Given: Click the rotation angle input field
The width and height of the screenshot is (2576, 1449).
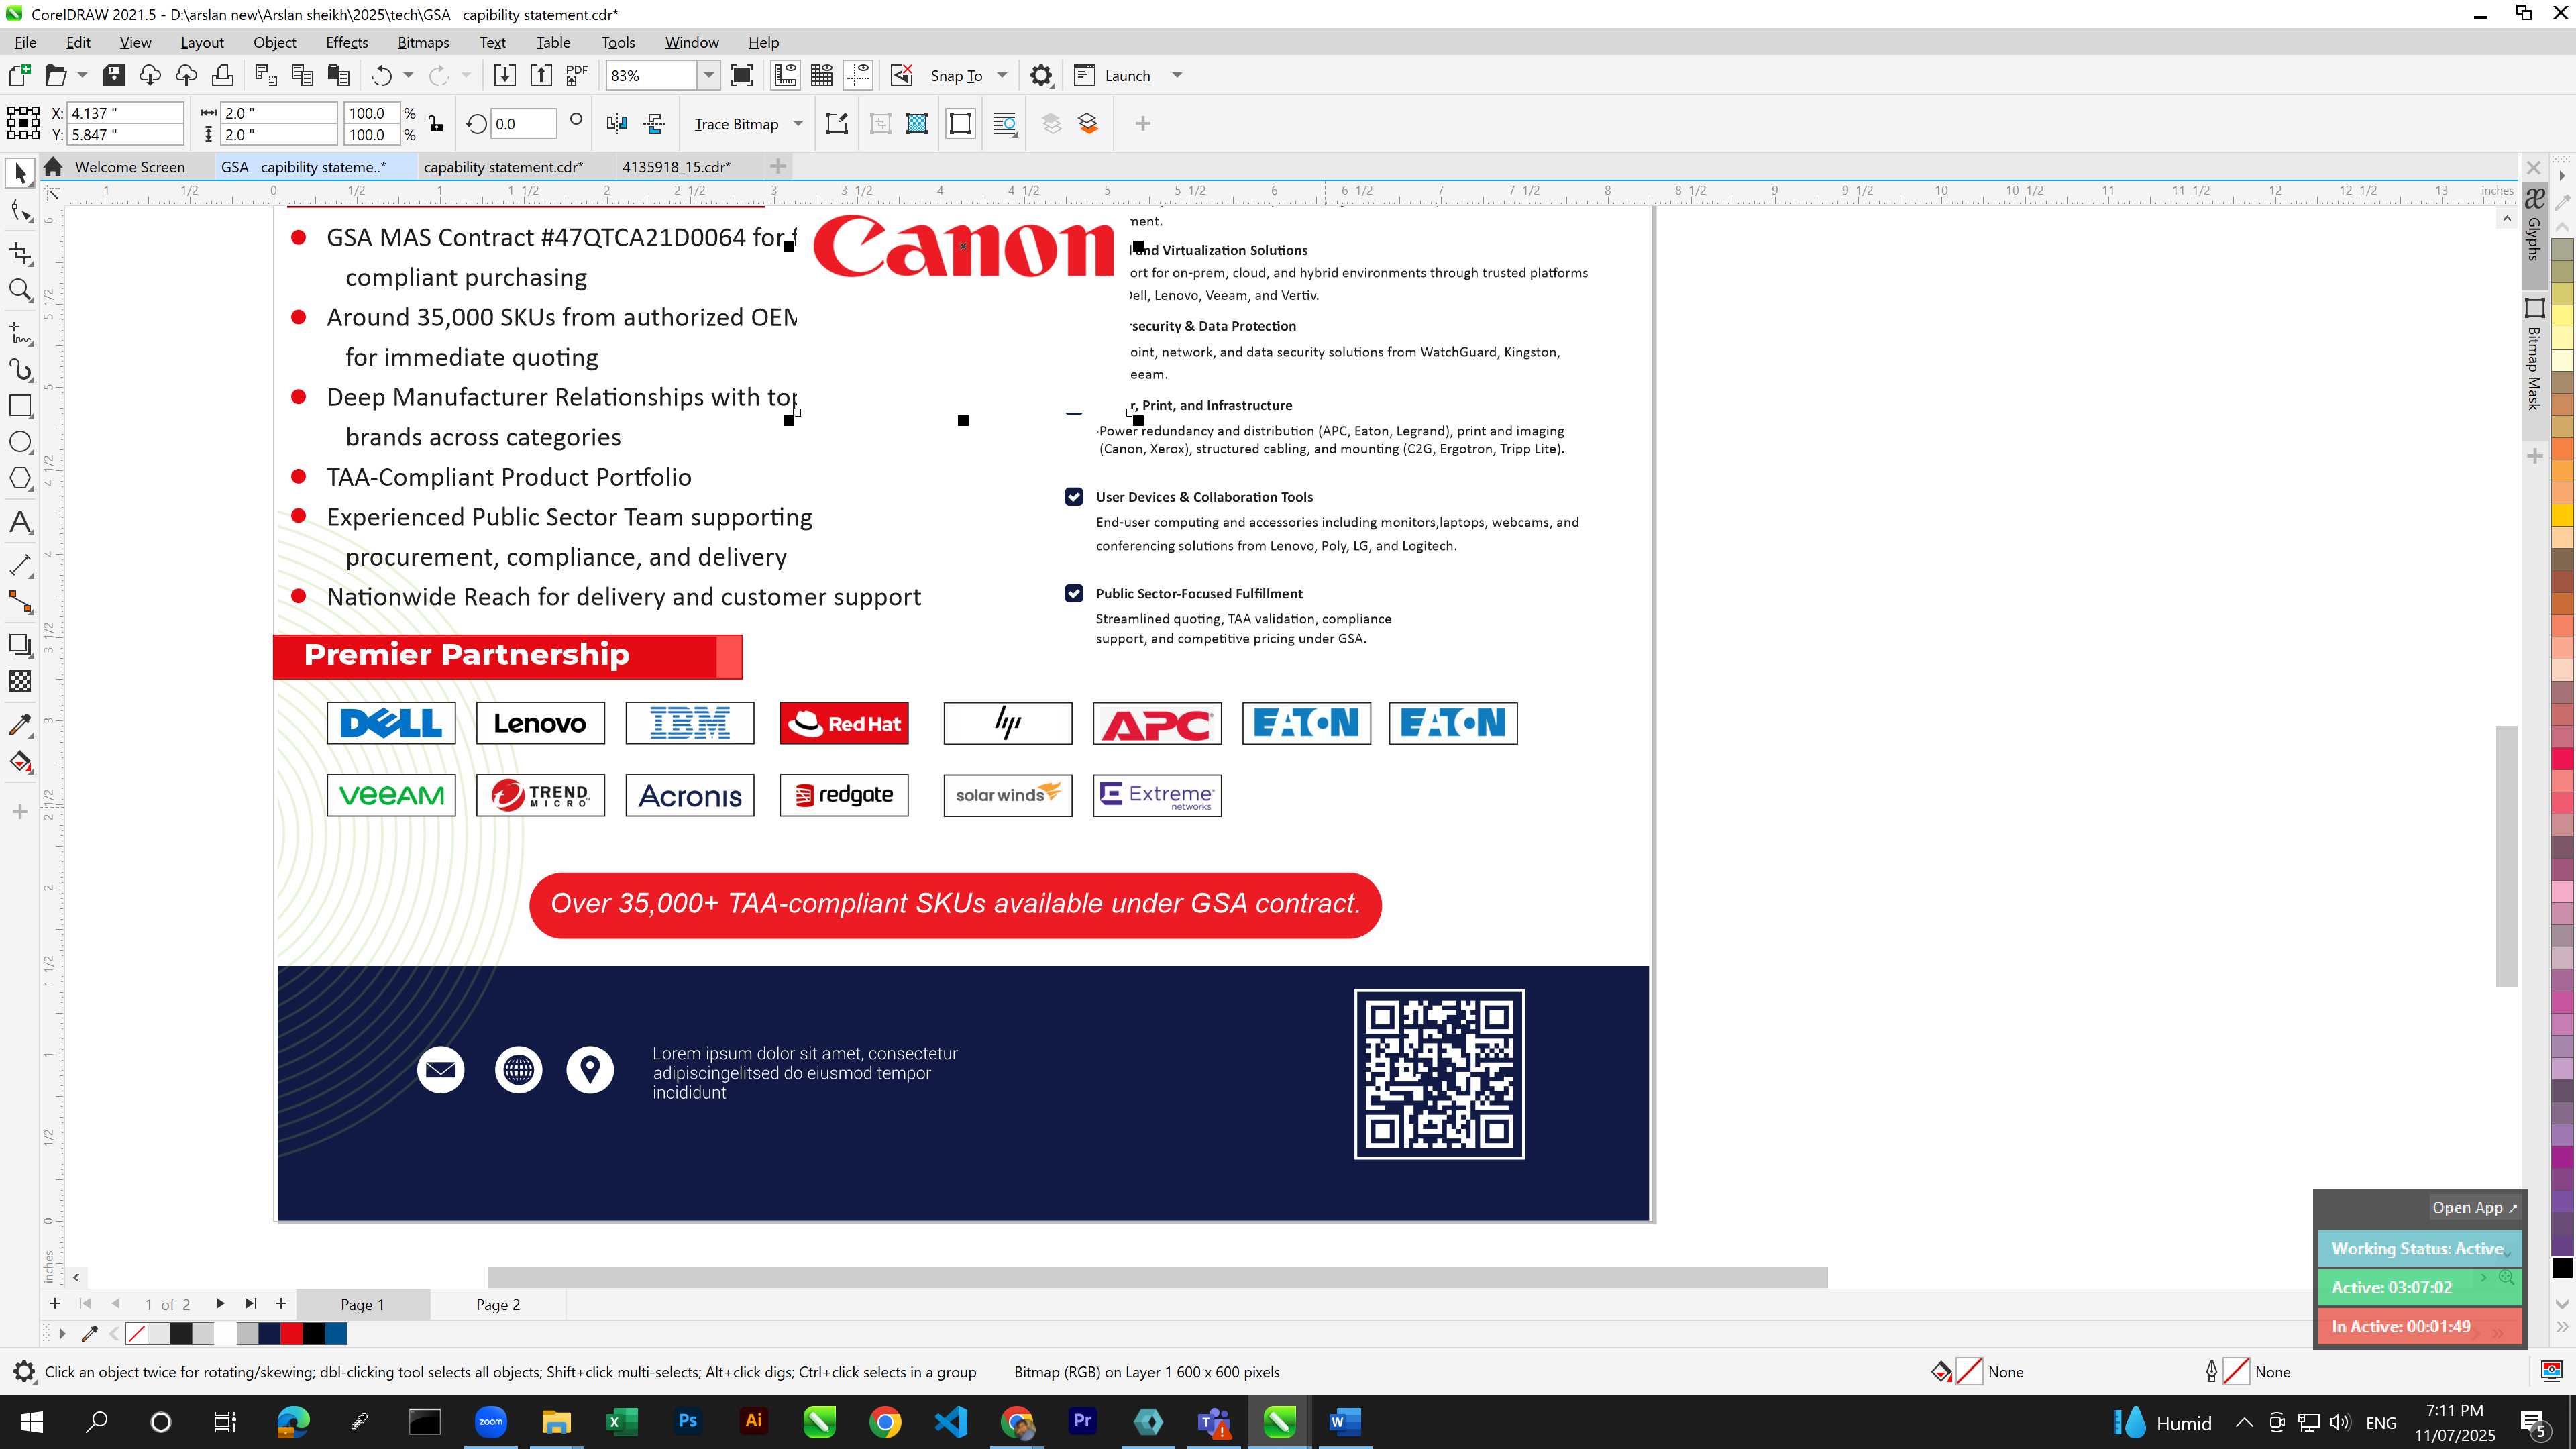Looking at the screenshot, I should tap(523, 124).
